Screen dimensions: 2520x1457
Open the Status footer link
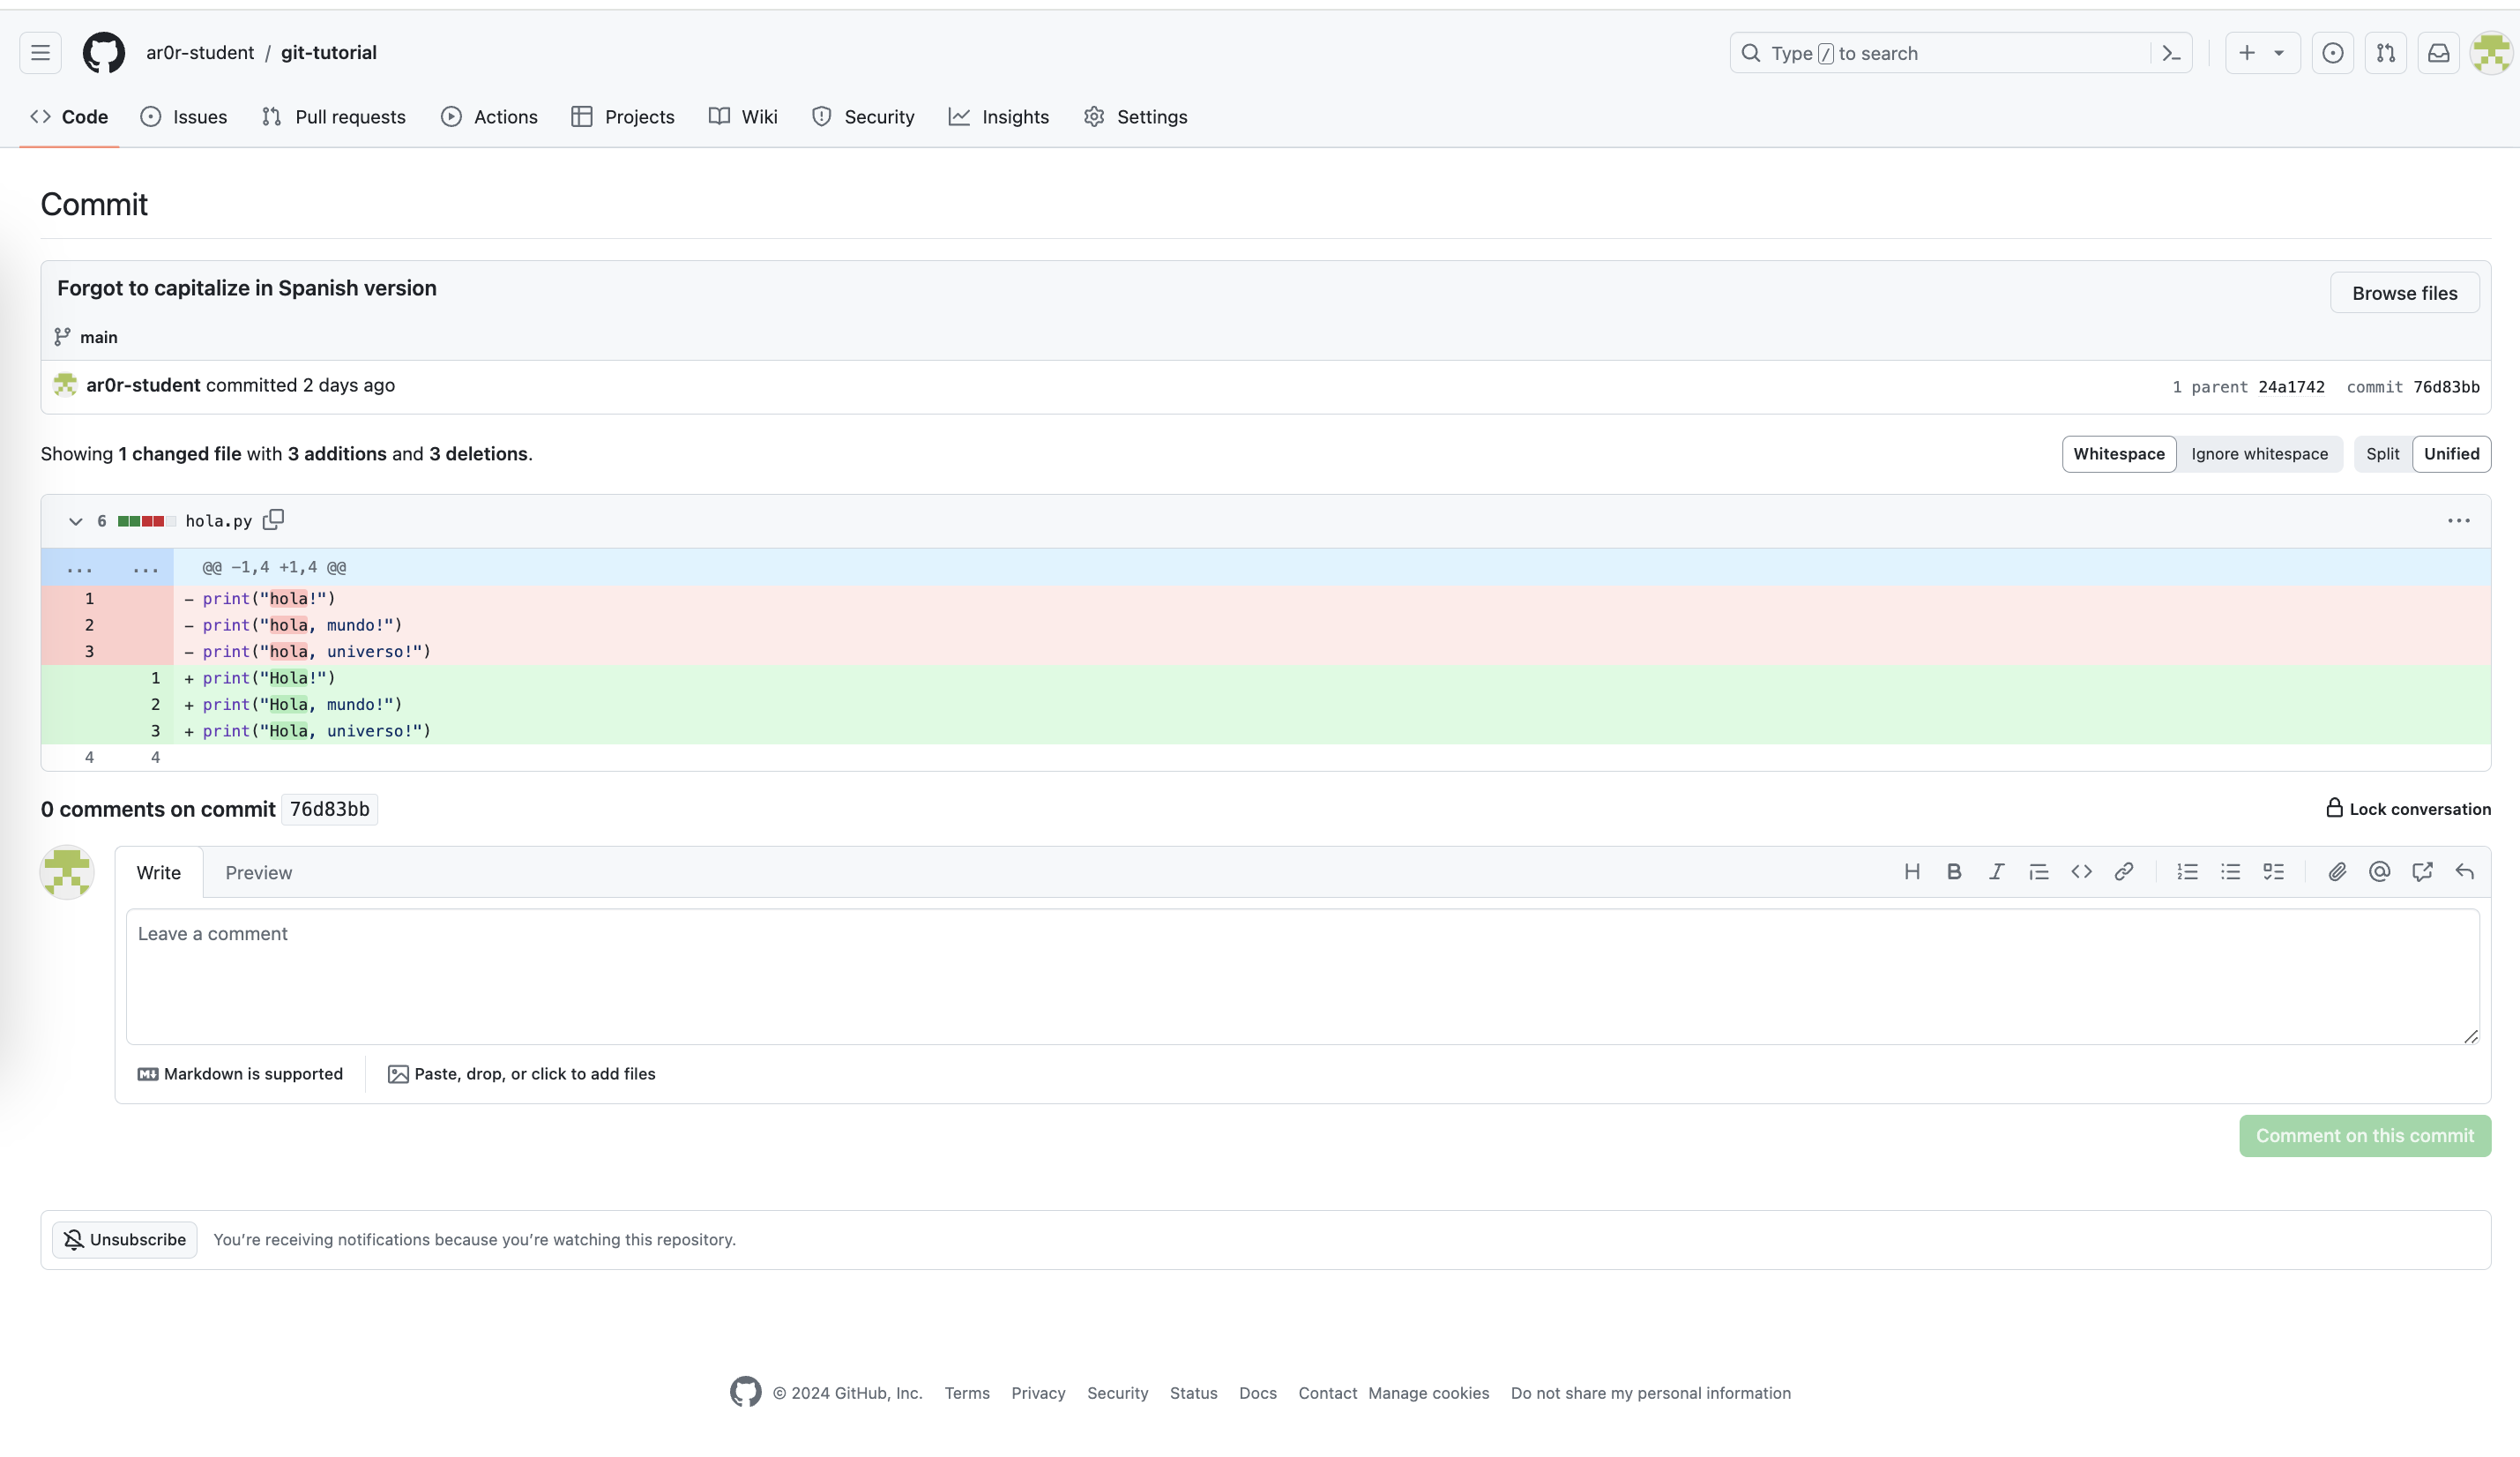1193,1393
